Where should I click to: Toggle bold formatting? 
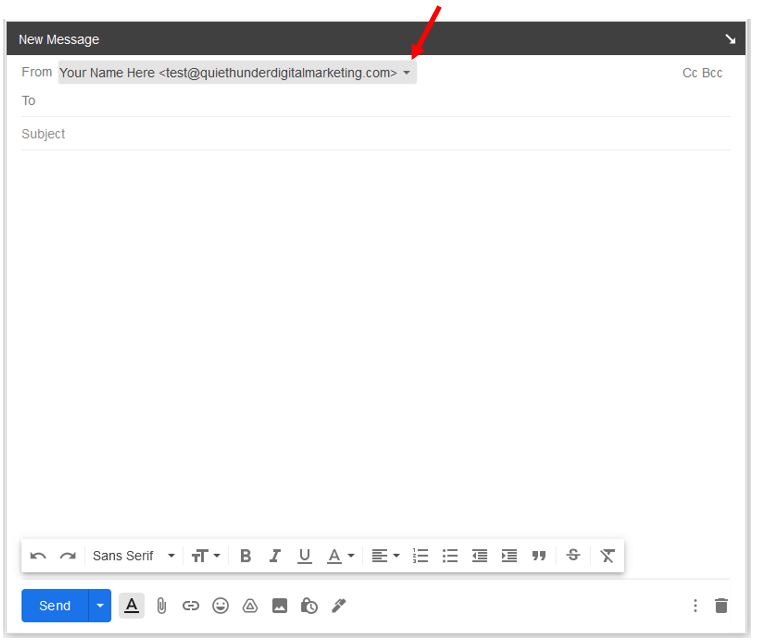[245, 556]
